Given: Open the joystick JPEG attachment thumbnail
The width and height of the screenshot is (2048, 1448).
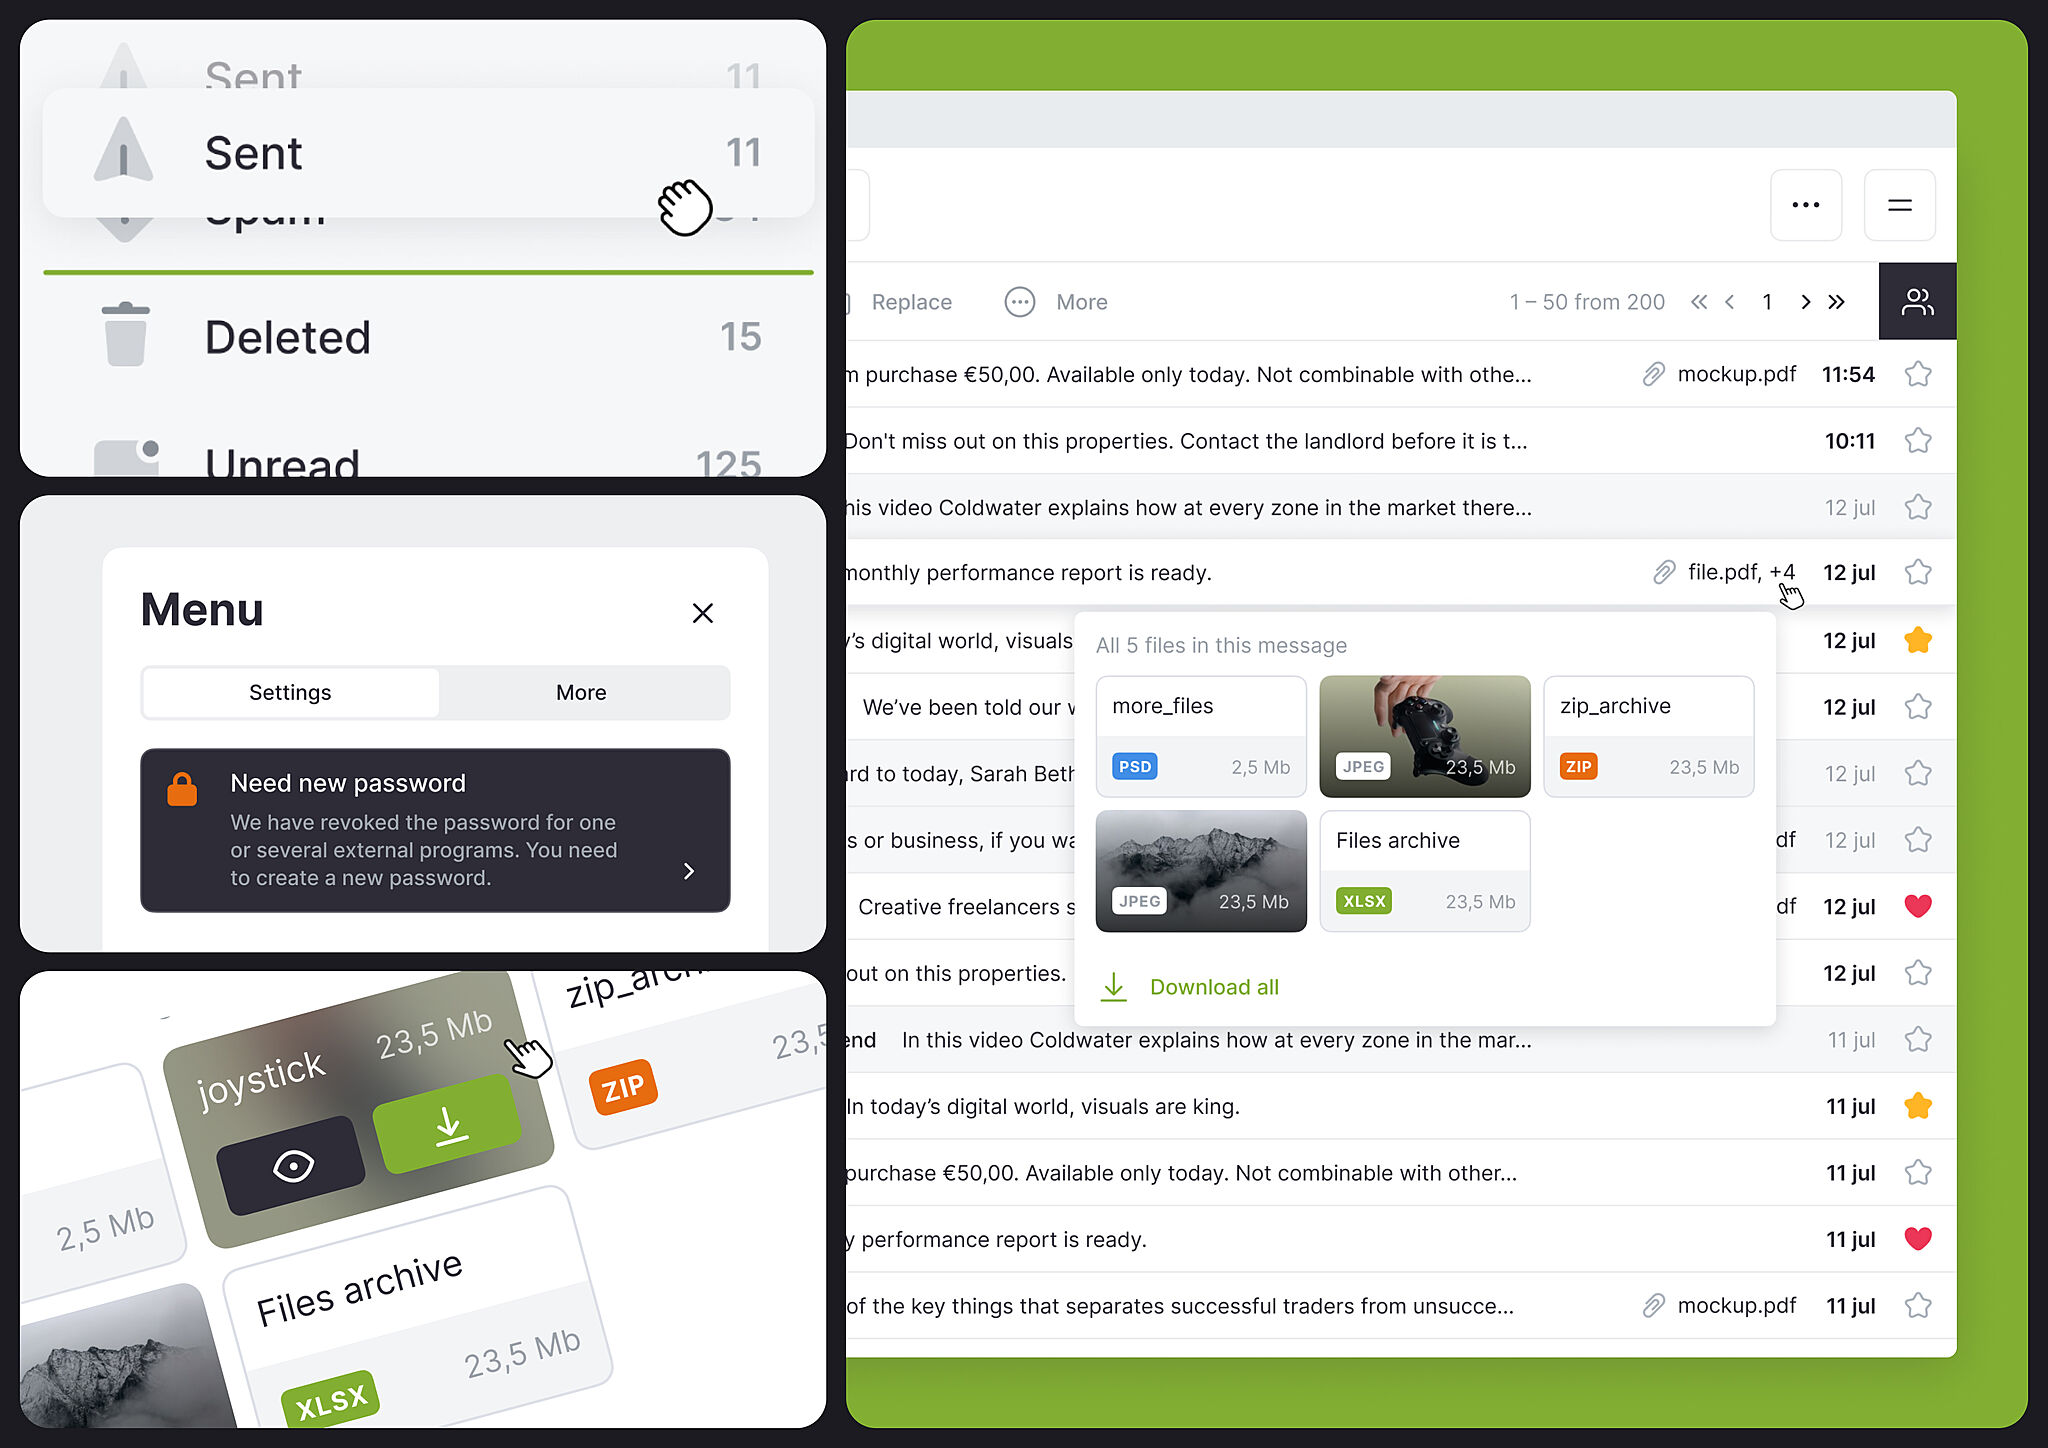Looking at the screenshot, I should pos(1425,736).
